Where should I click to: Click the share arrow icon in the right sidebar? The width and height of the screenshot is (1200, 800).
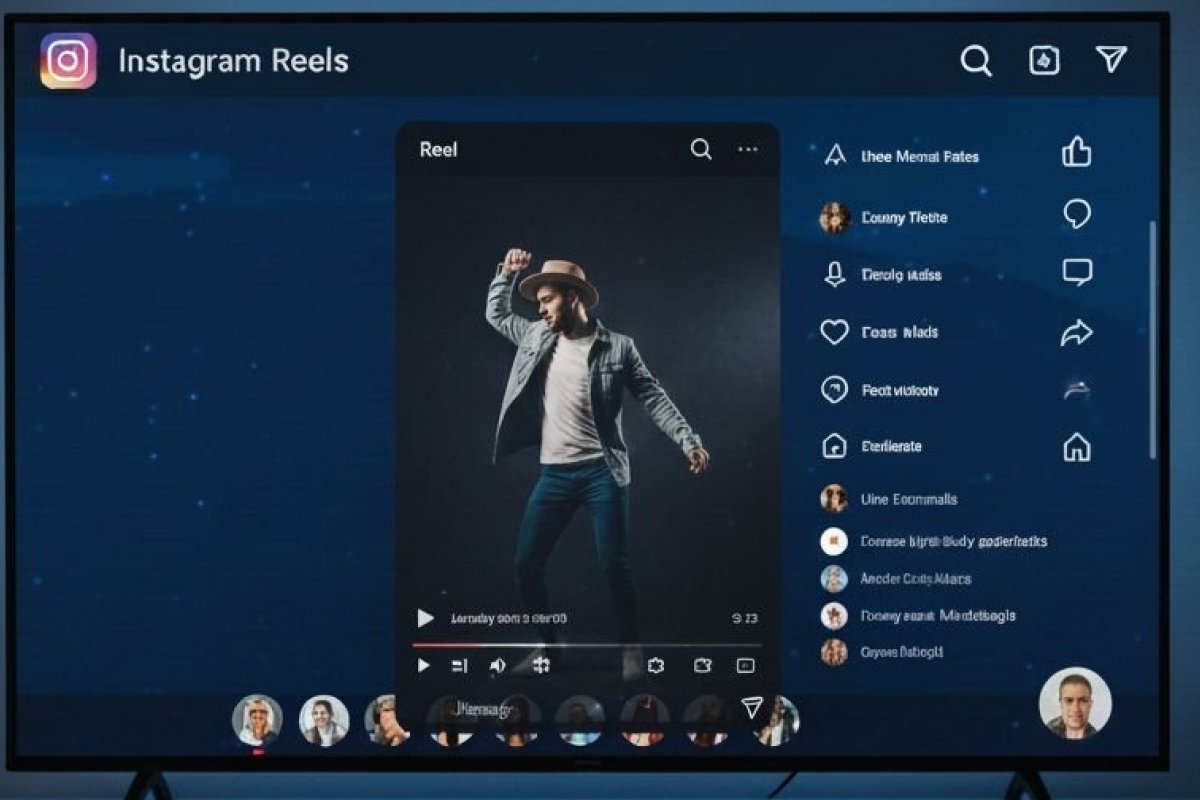click(1077, 333)
